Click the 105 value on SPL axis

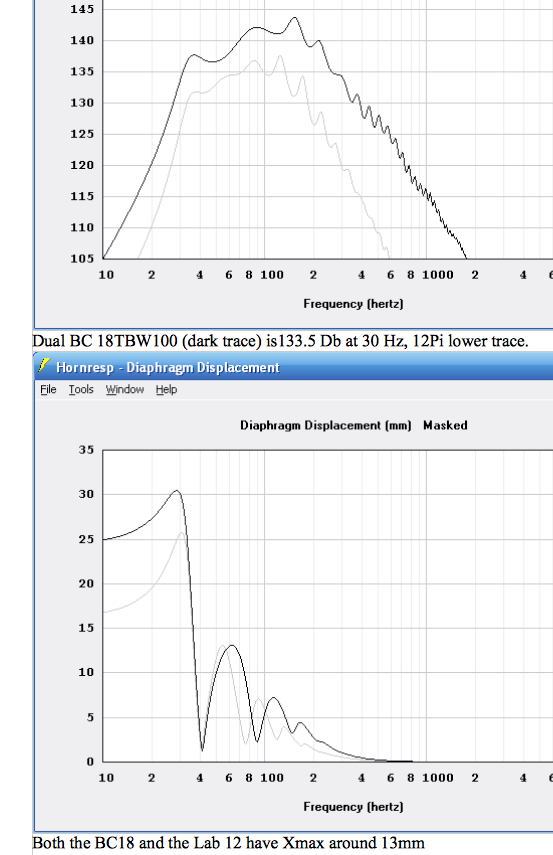point(82,258)
